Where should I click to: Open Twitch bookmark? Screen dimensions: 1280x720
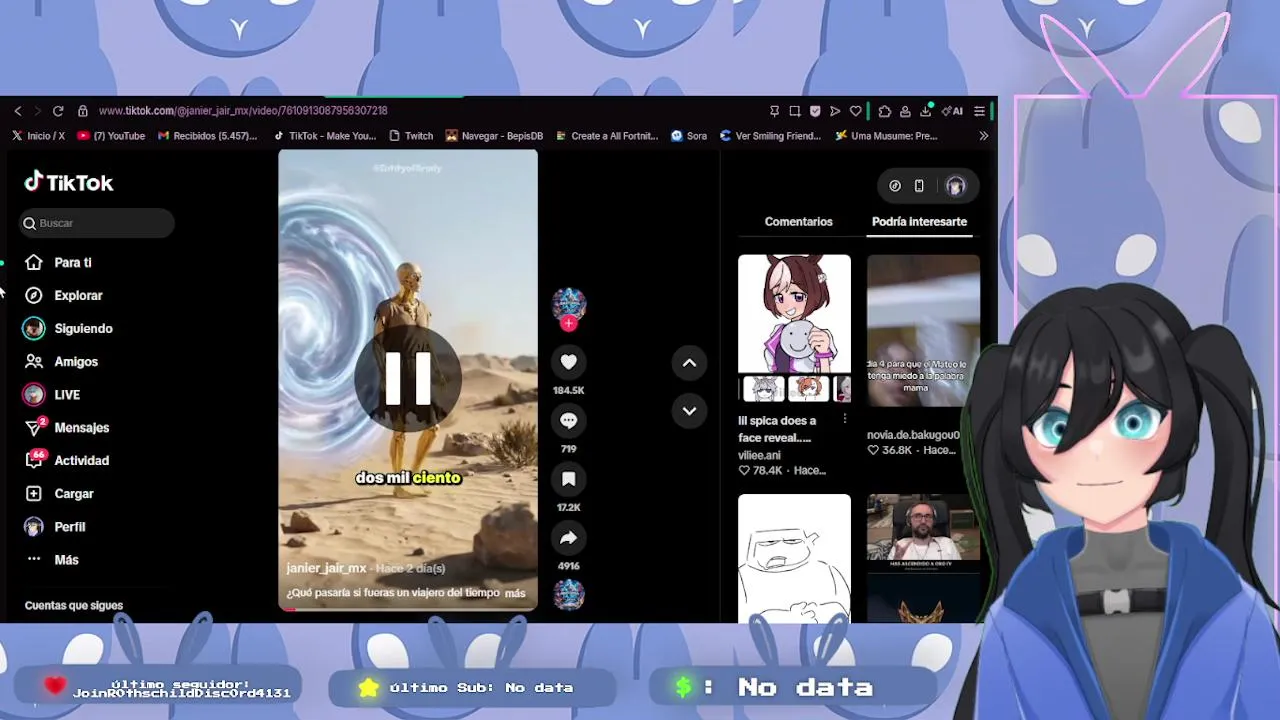point(411,136)
